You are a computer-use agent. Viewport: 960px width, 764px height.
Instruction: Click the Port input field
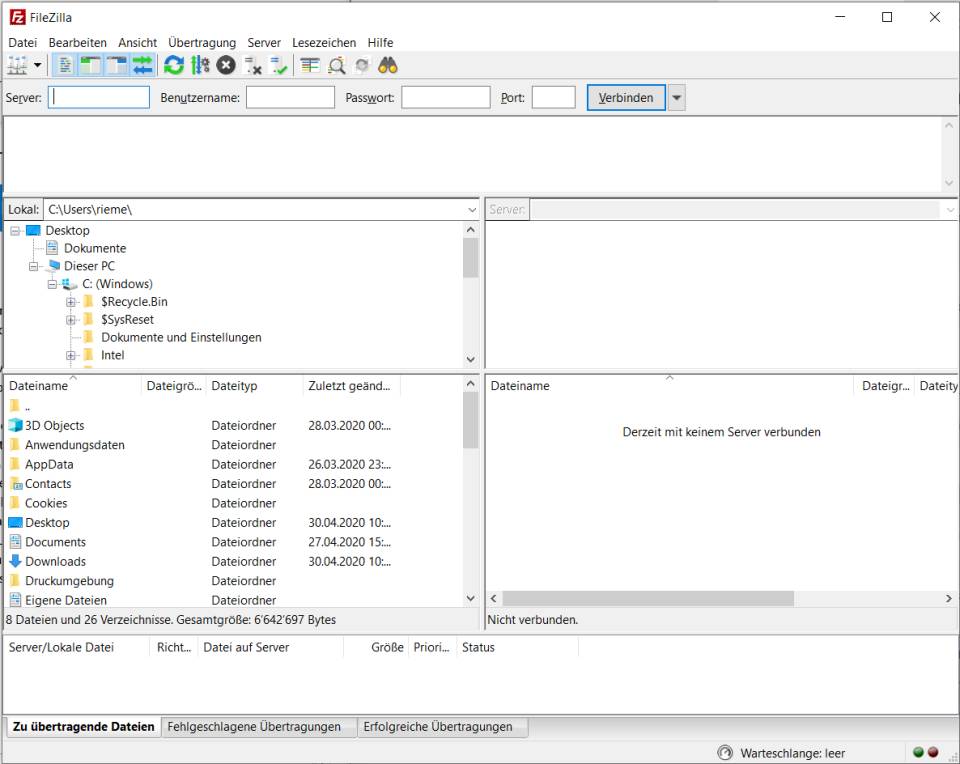point(553,97)
